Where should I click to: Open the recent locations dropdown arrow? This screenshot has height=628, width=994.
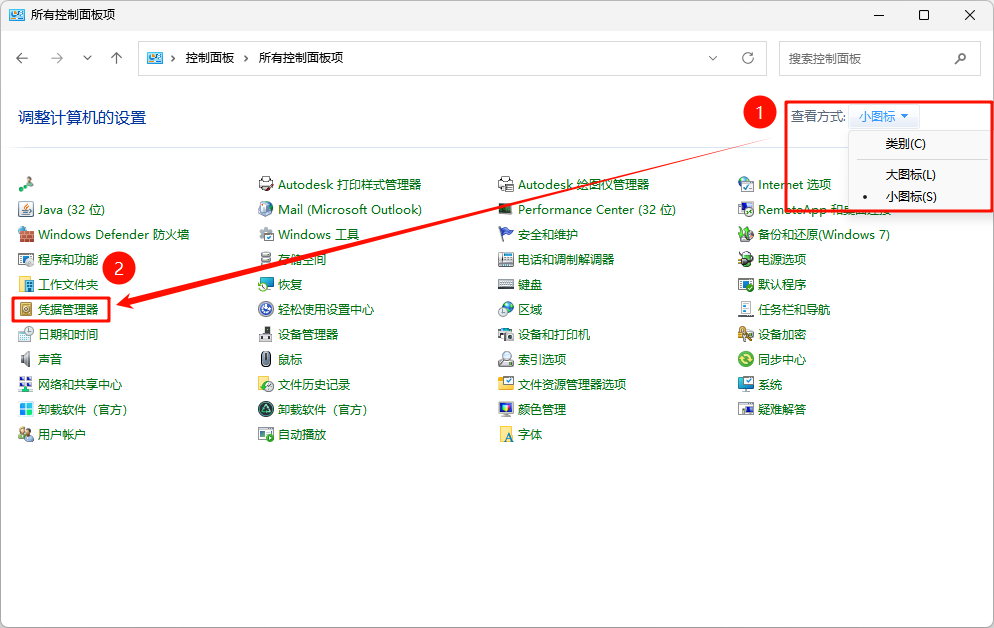click(x=88, y=58)
